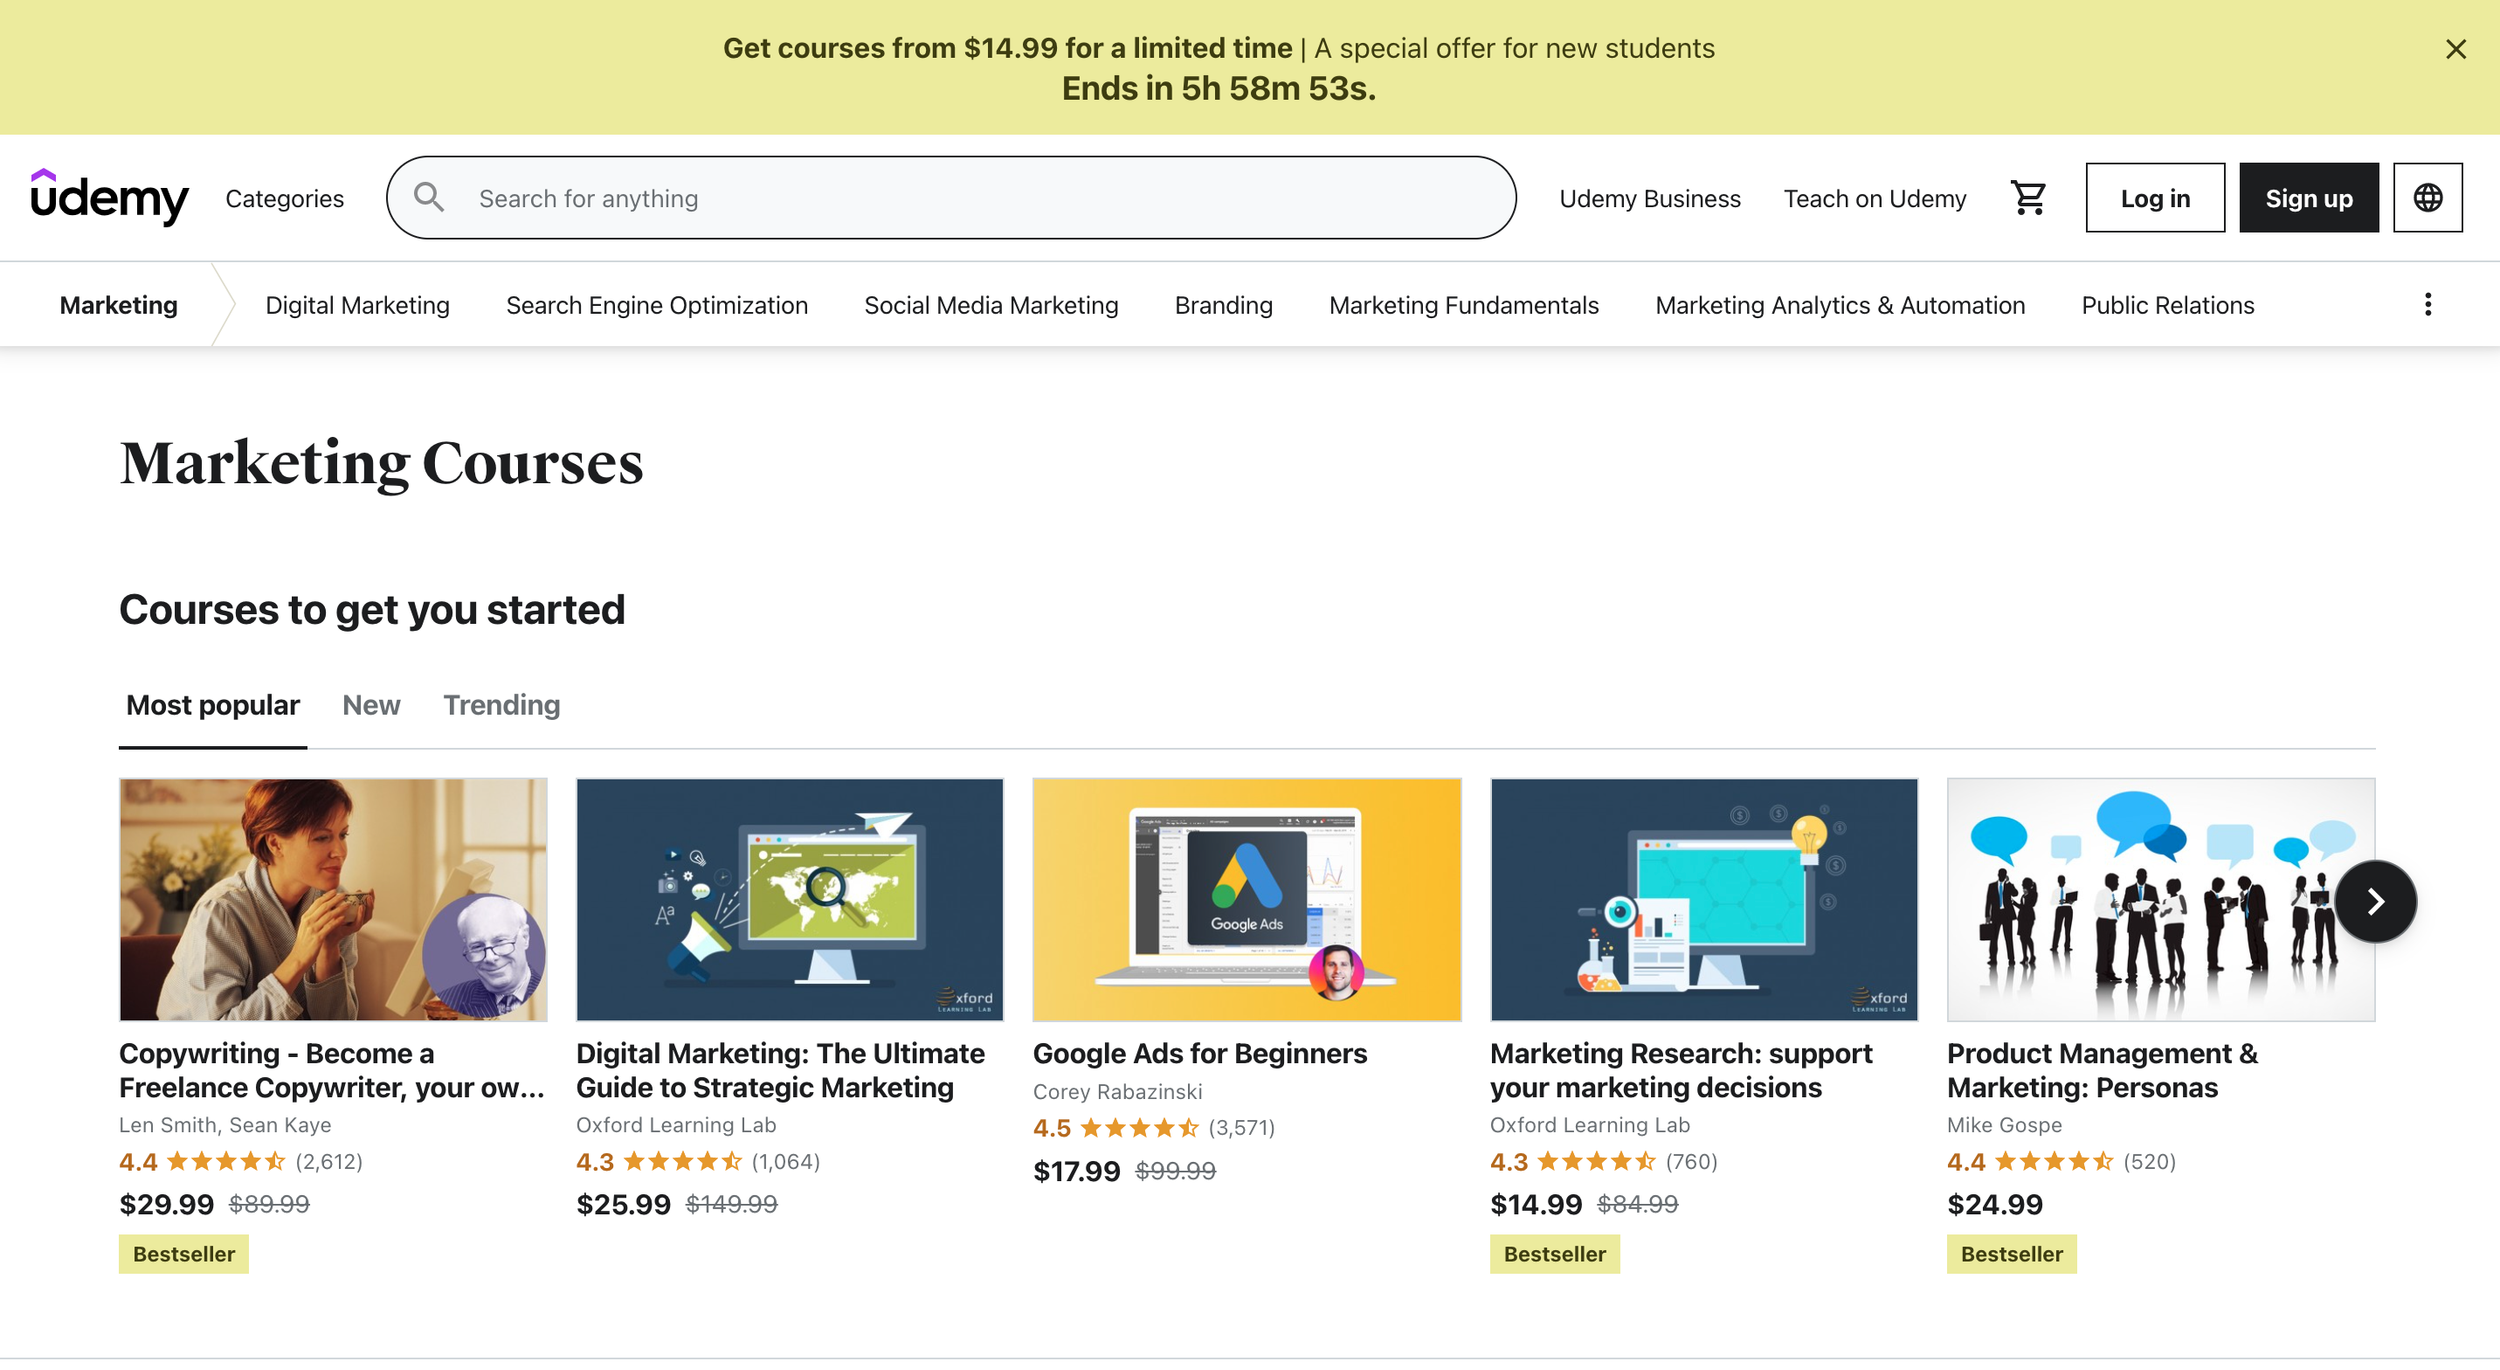The image size is (2500, 1370).
Task: Open Udemy Business link
Action: click(1649, 199)
